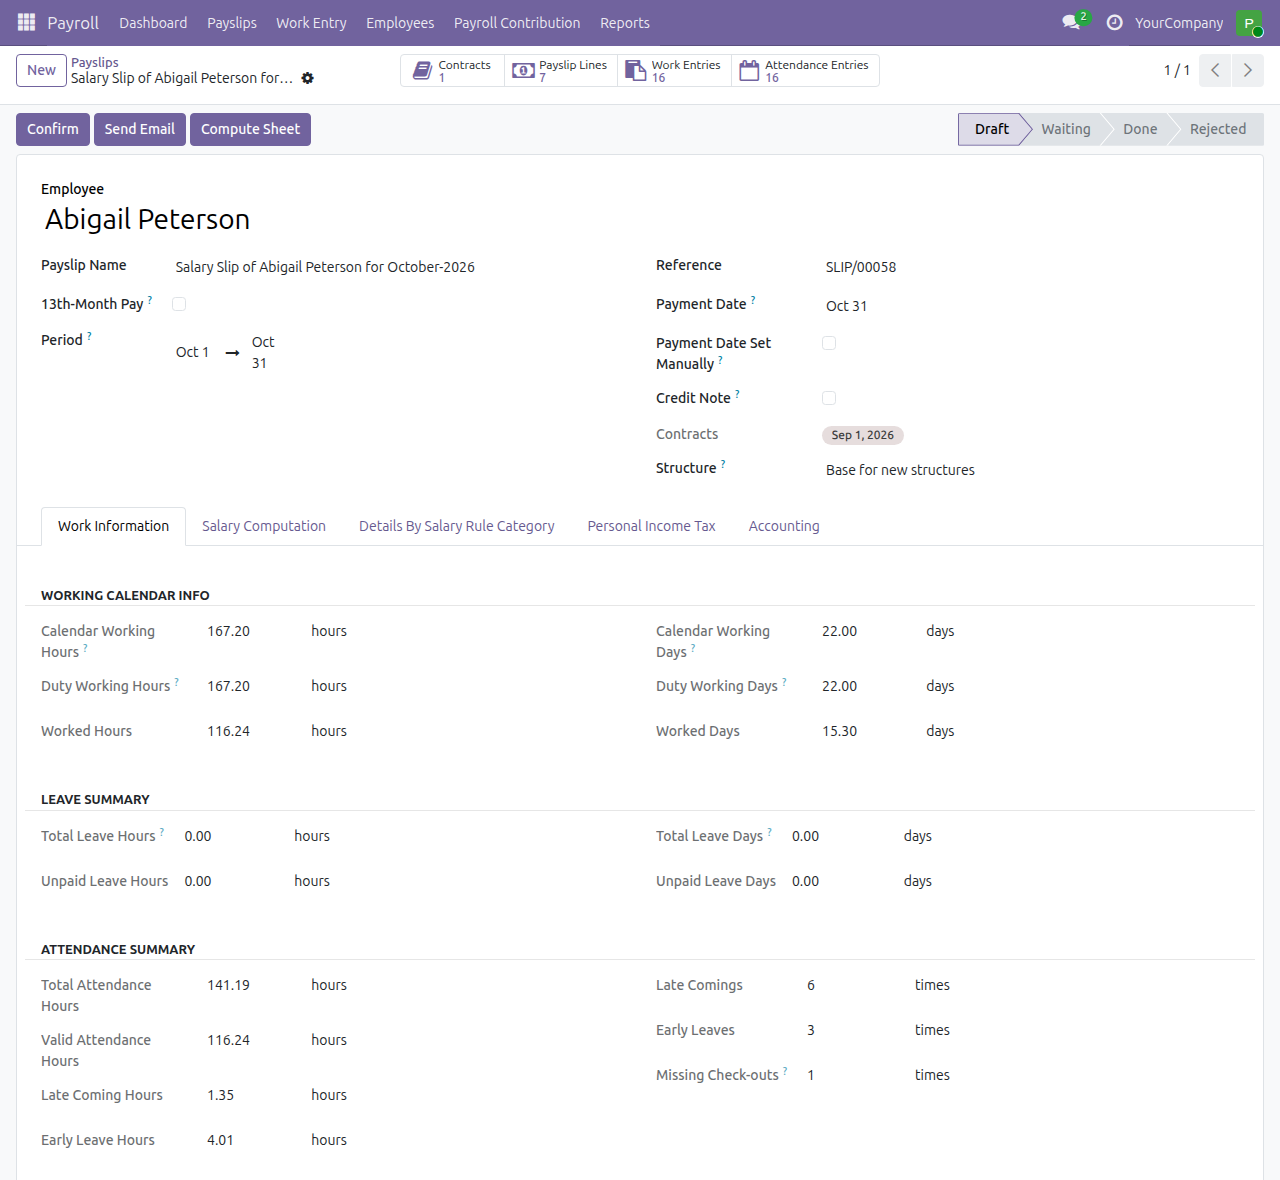Click the Send Email button
The image size is (1280, 1180).
140,129
